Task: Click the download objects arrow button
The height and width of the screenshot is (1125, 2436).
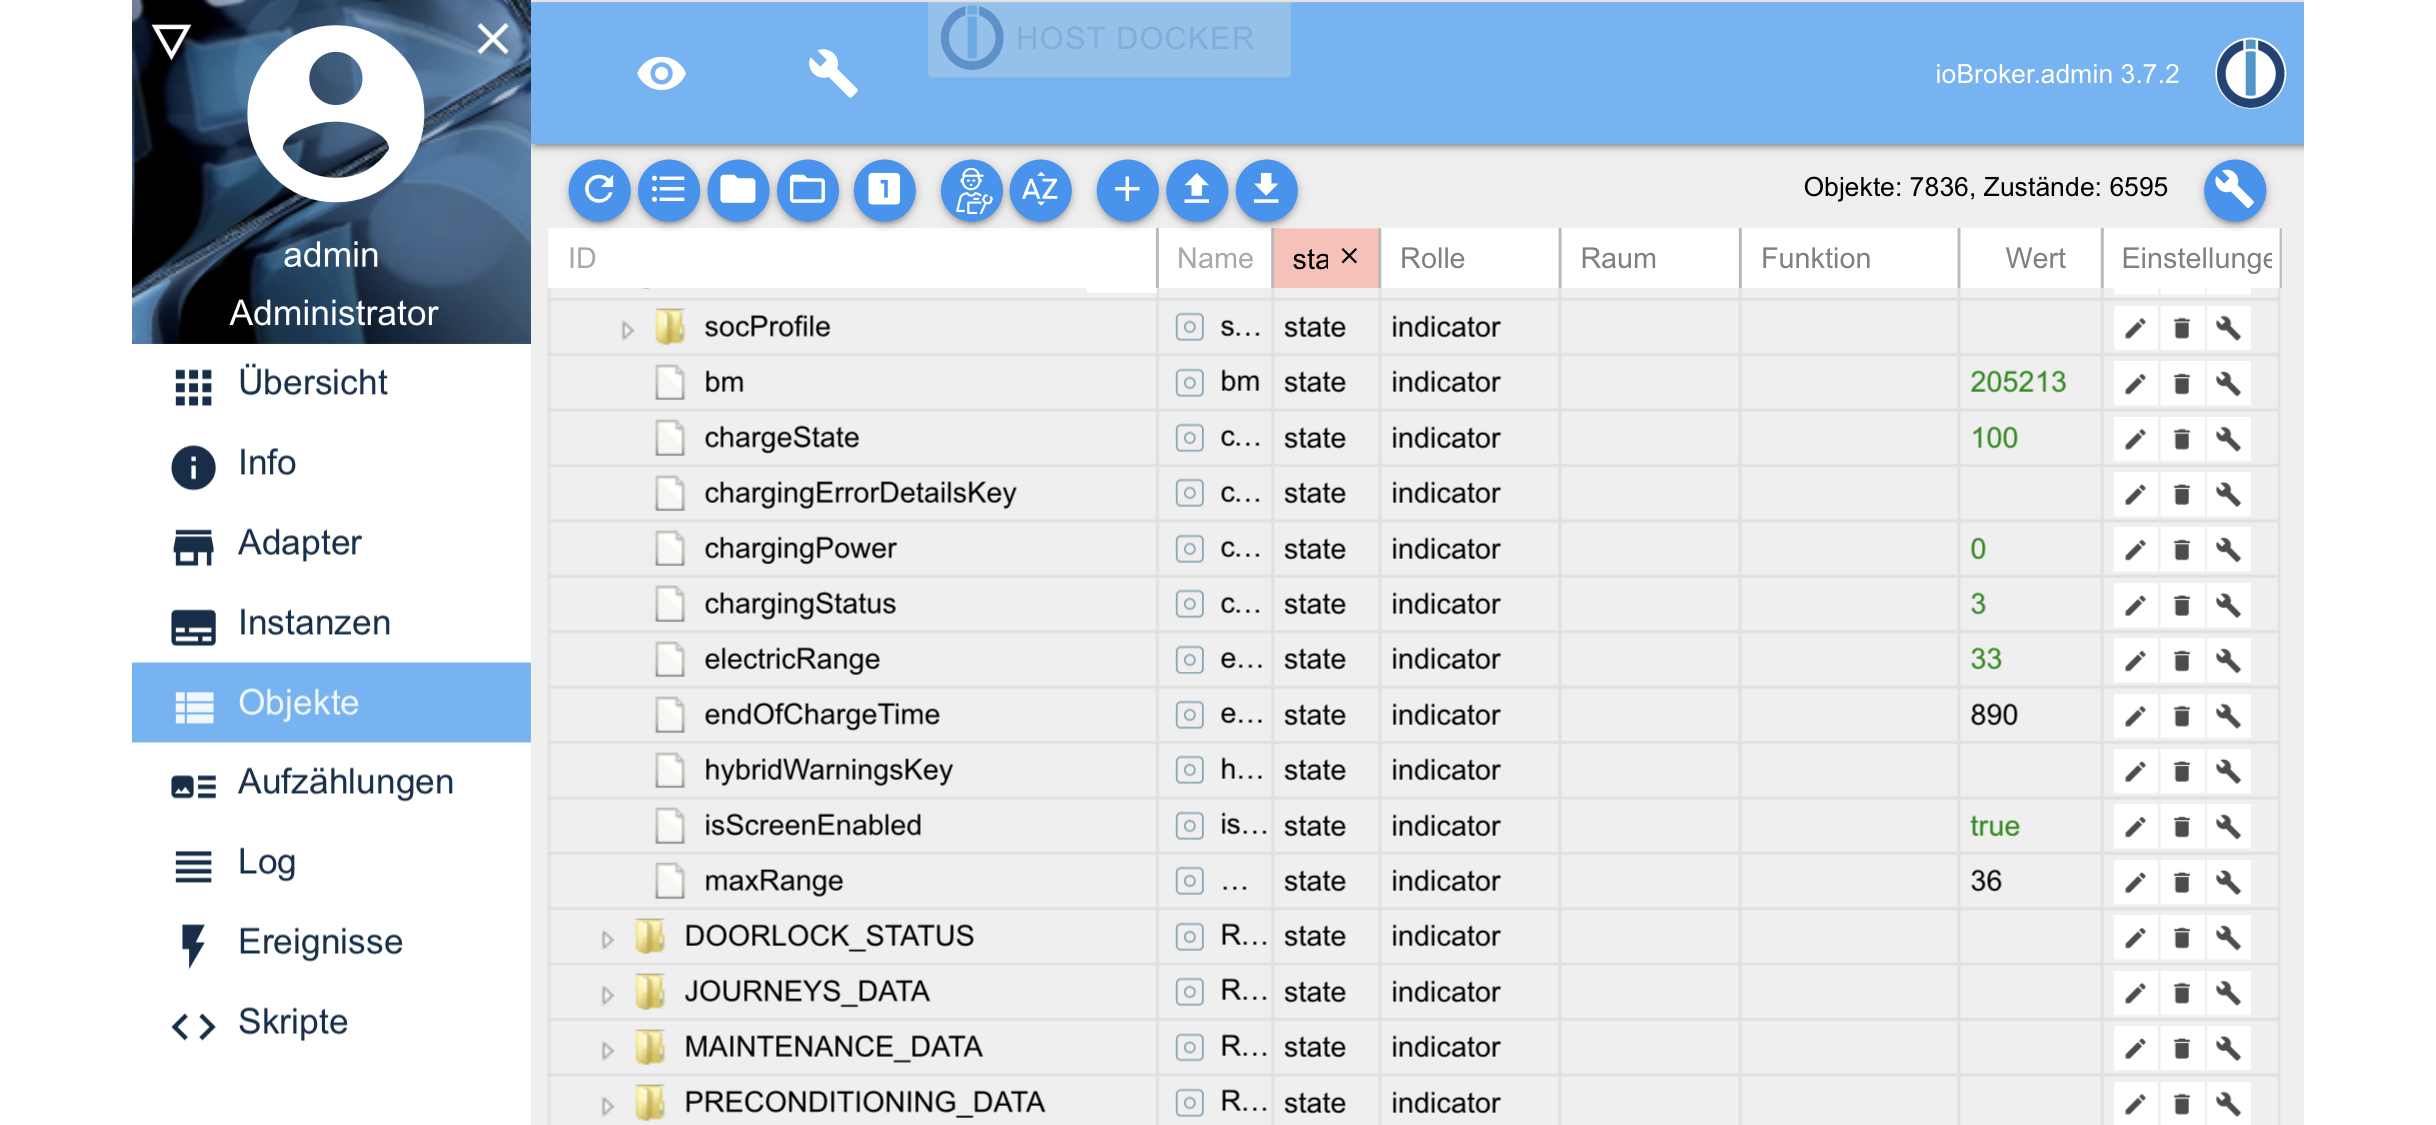Action: (x=1266, y=189)
